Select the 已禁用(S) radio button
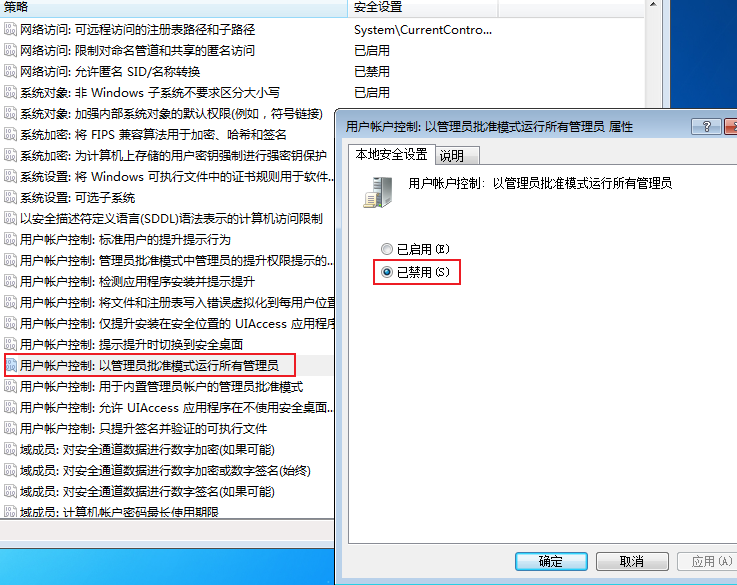The width and height of the screenshot is (737, 585). [386, 272]
